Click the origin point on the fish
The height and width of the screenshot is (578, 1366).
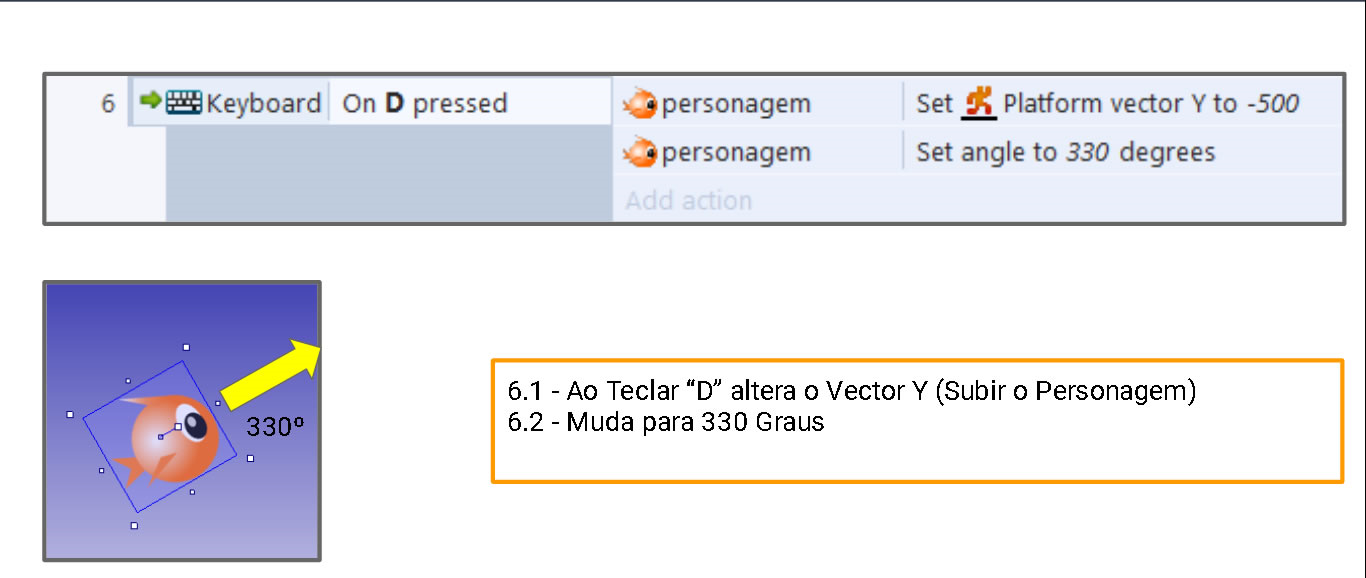pos(160,437)
